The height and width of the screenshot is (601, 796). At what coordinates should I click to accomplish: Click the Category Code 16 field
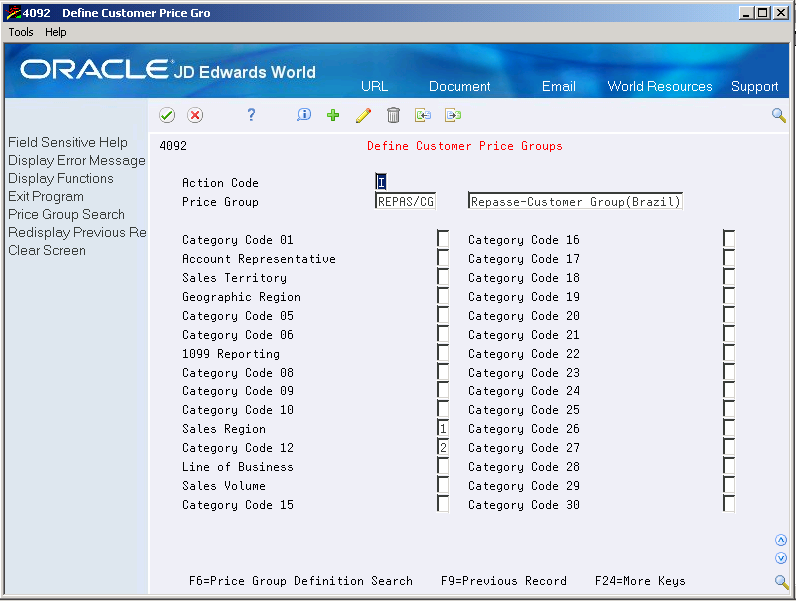[x=728, y=239]
